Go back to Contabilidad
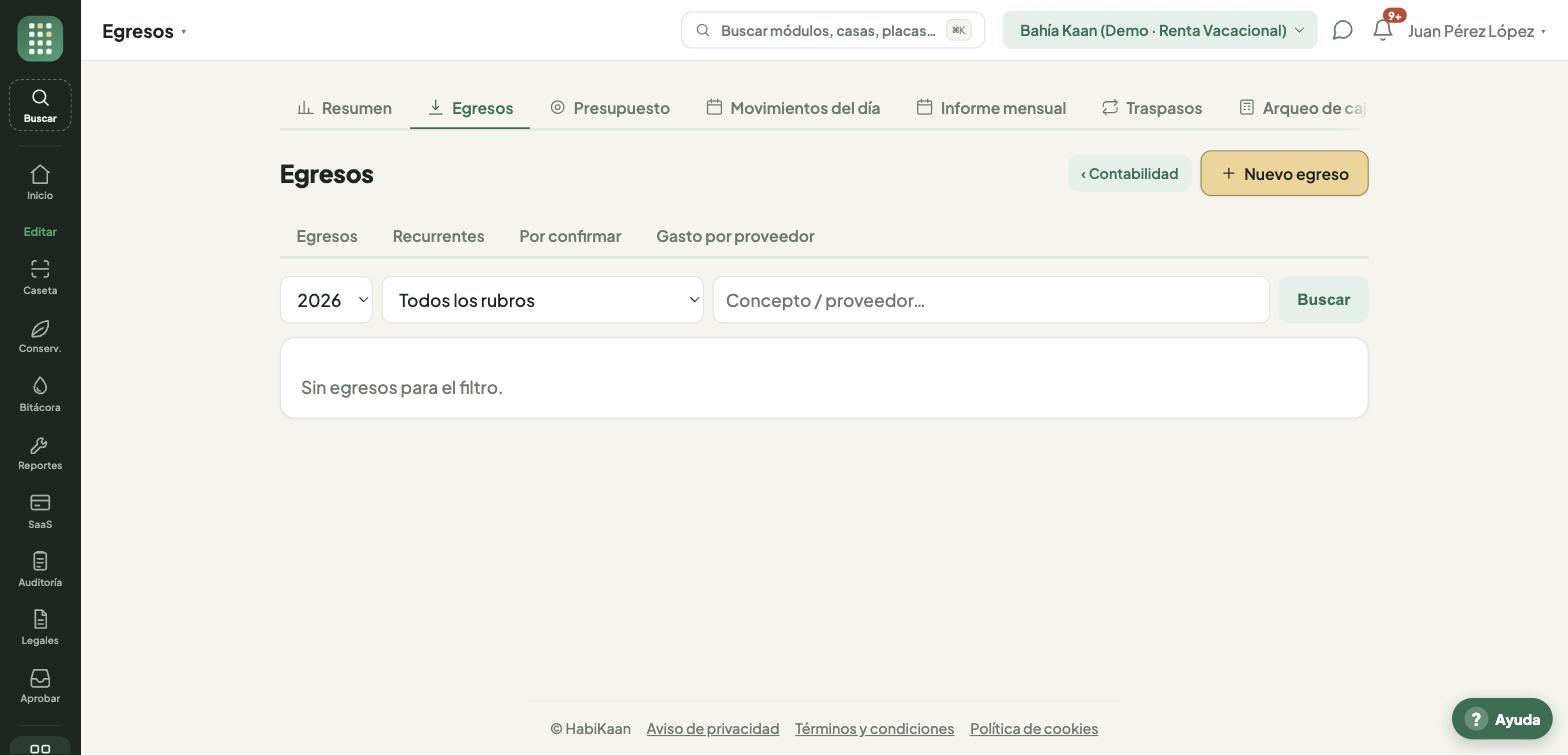This screenshot has width=1568, height=755. 1130,173
